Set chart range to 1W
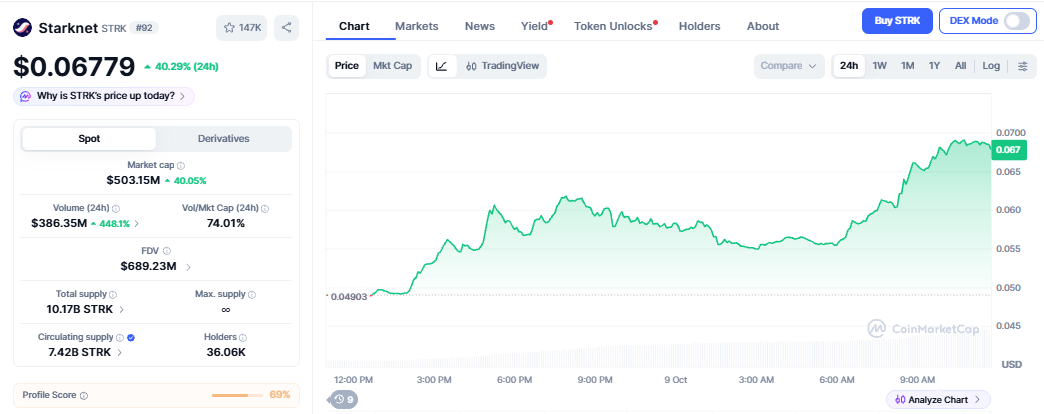The width and height of the screenshot is (1044, 414). point(880,66)
